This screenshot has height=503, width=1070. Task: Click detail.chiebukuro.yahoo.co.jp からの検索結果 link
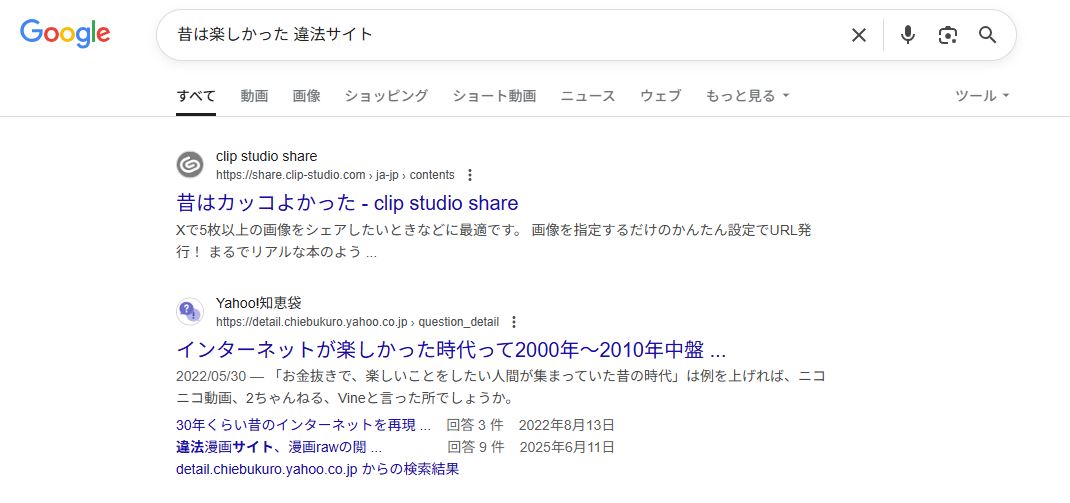317,470
